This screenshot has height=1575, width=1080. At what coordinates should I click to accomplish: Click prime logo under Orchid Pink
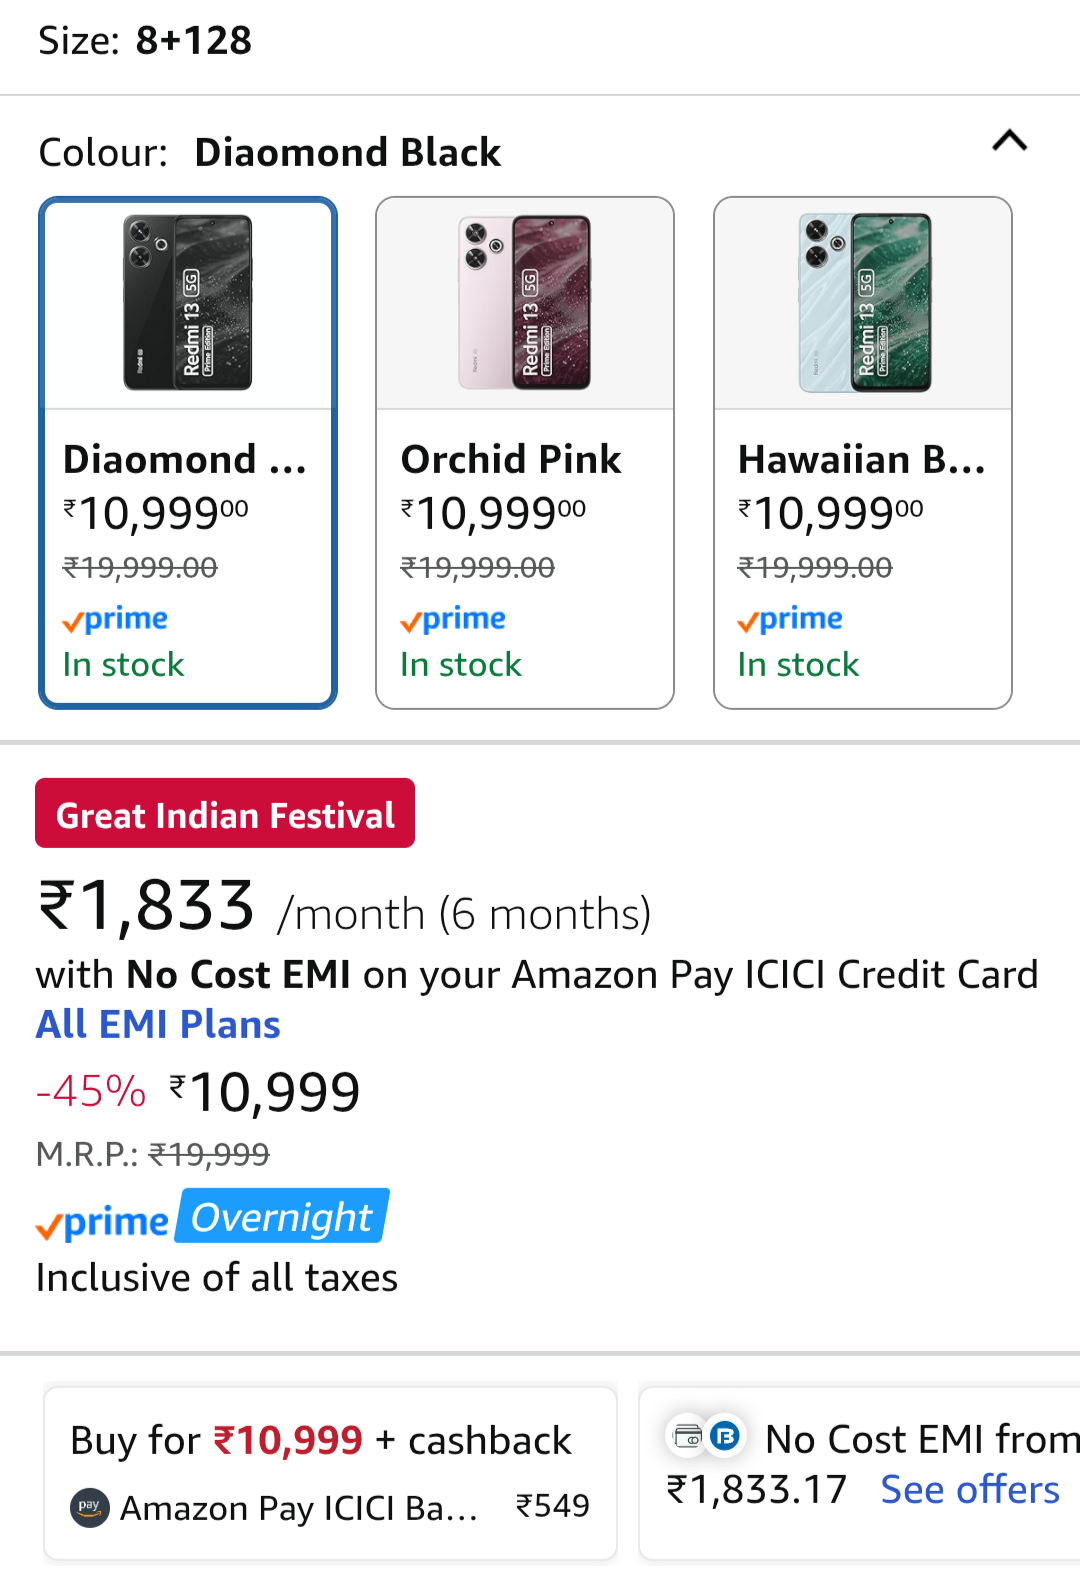pyautogui.click(x=453, y=620)
